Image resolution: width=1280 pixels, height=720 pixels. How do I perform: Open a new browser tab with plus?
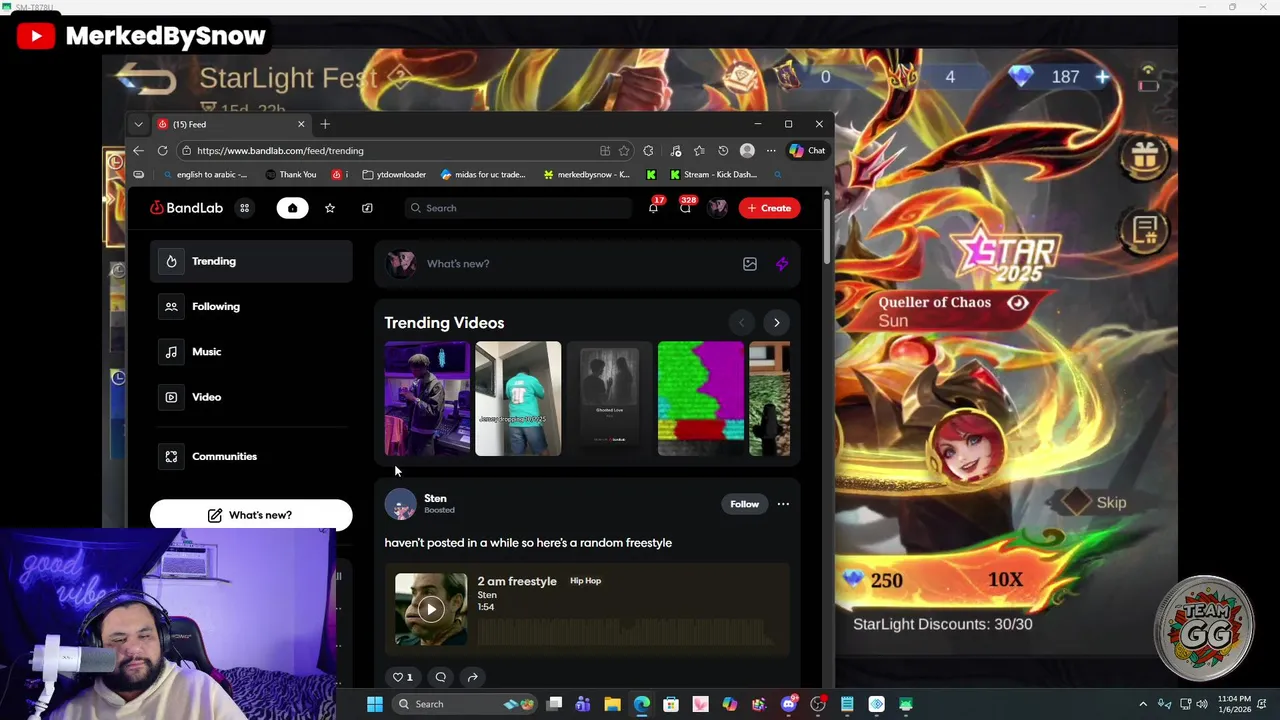325,124
